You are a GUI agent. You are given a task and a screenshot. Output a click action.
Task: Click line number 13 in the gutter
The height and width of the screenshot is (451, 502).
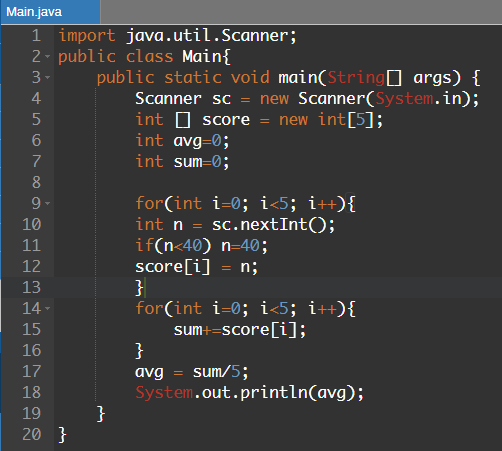point(32,287)
